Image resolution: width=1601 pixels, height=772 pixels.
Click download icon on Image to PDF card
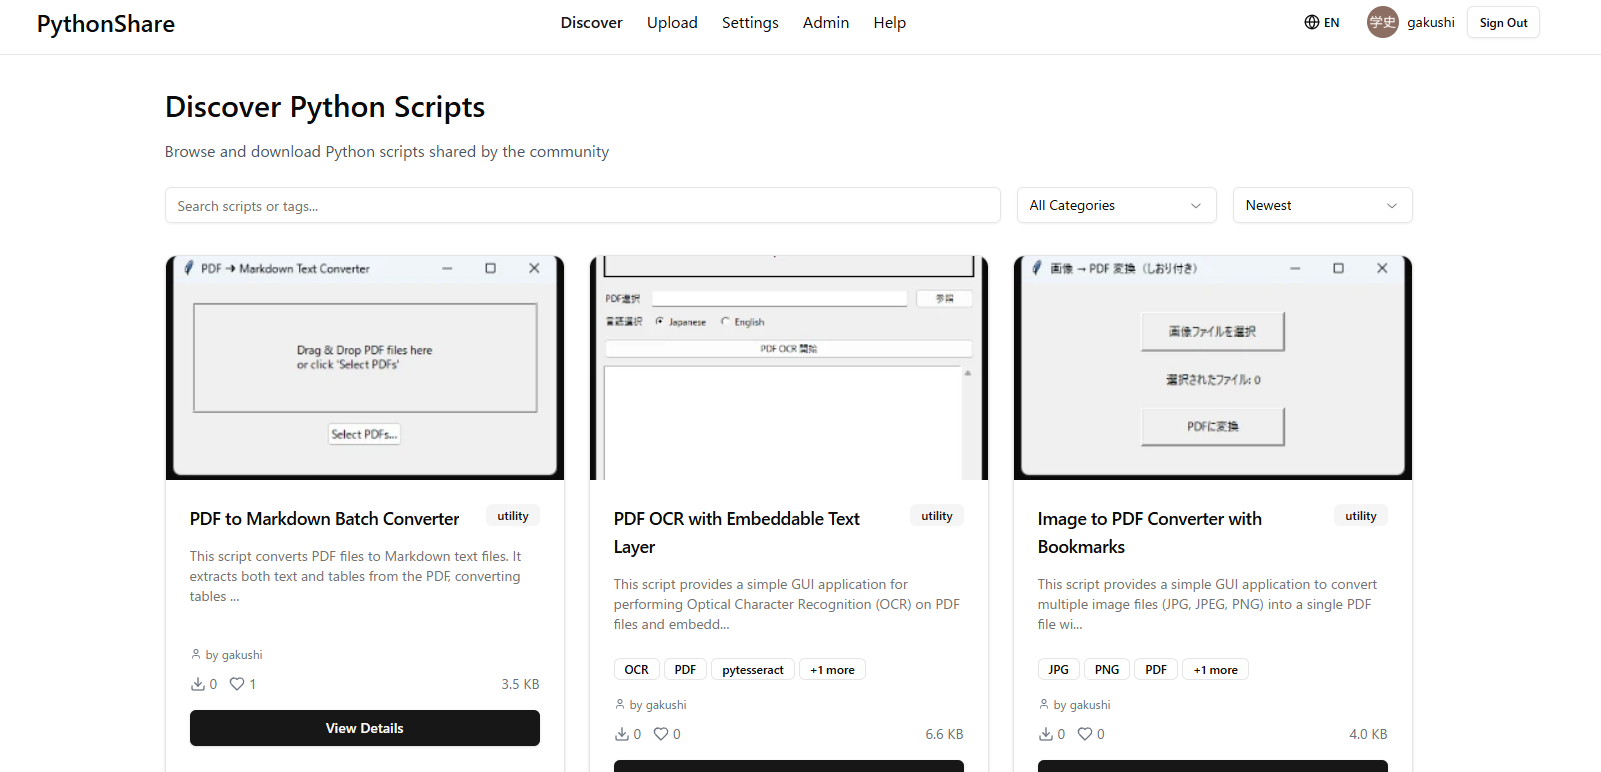(x=1046, y=734)
